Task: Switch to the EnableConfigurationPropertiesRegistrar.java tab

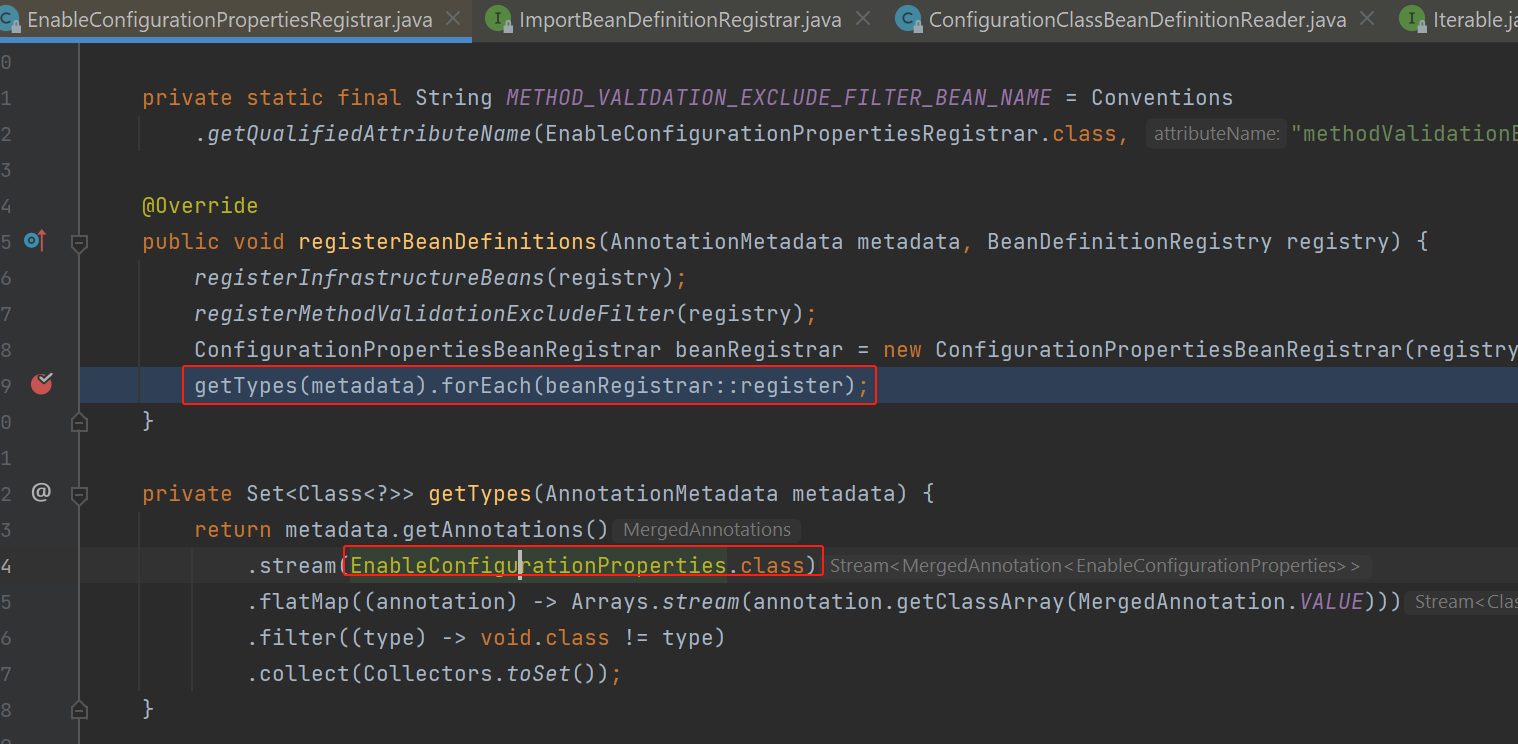Action: click(229, 20)
